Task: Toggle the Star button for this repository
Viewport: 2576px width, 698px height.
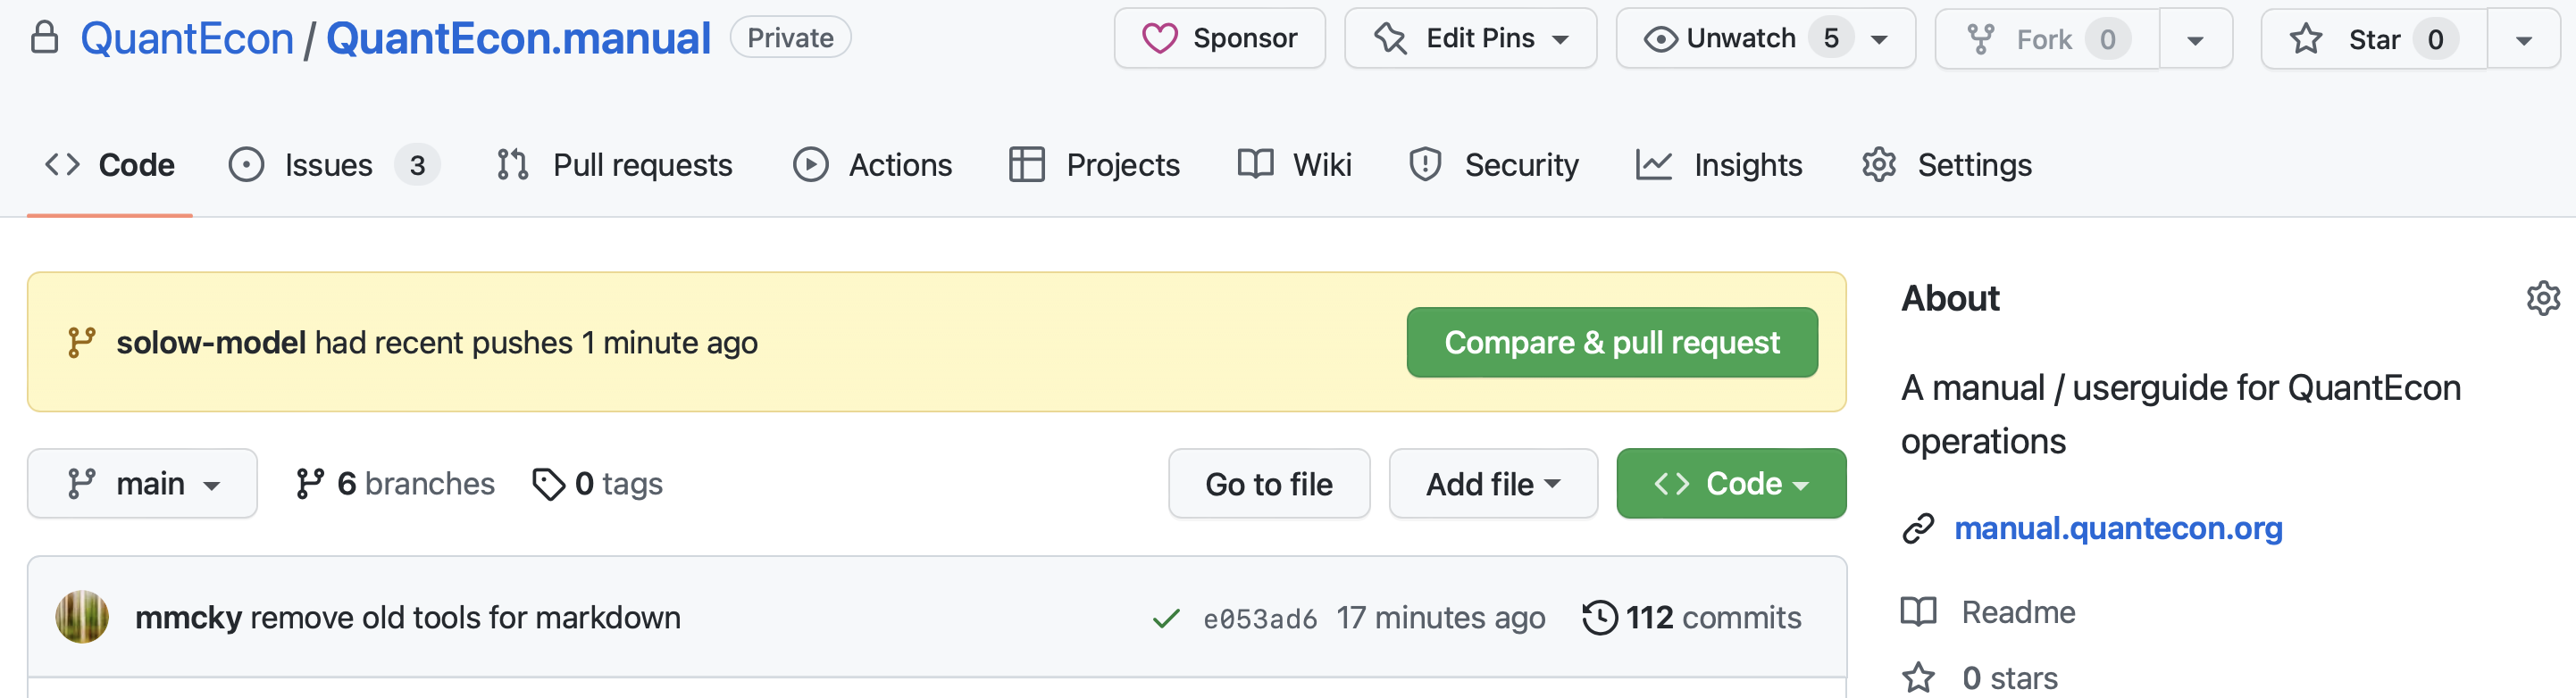Action: pos(2373,39)
